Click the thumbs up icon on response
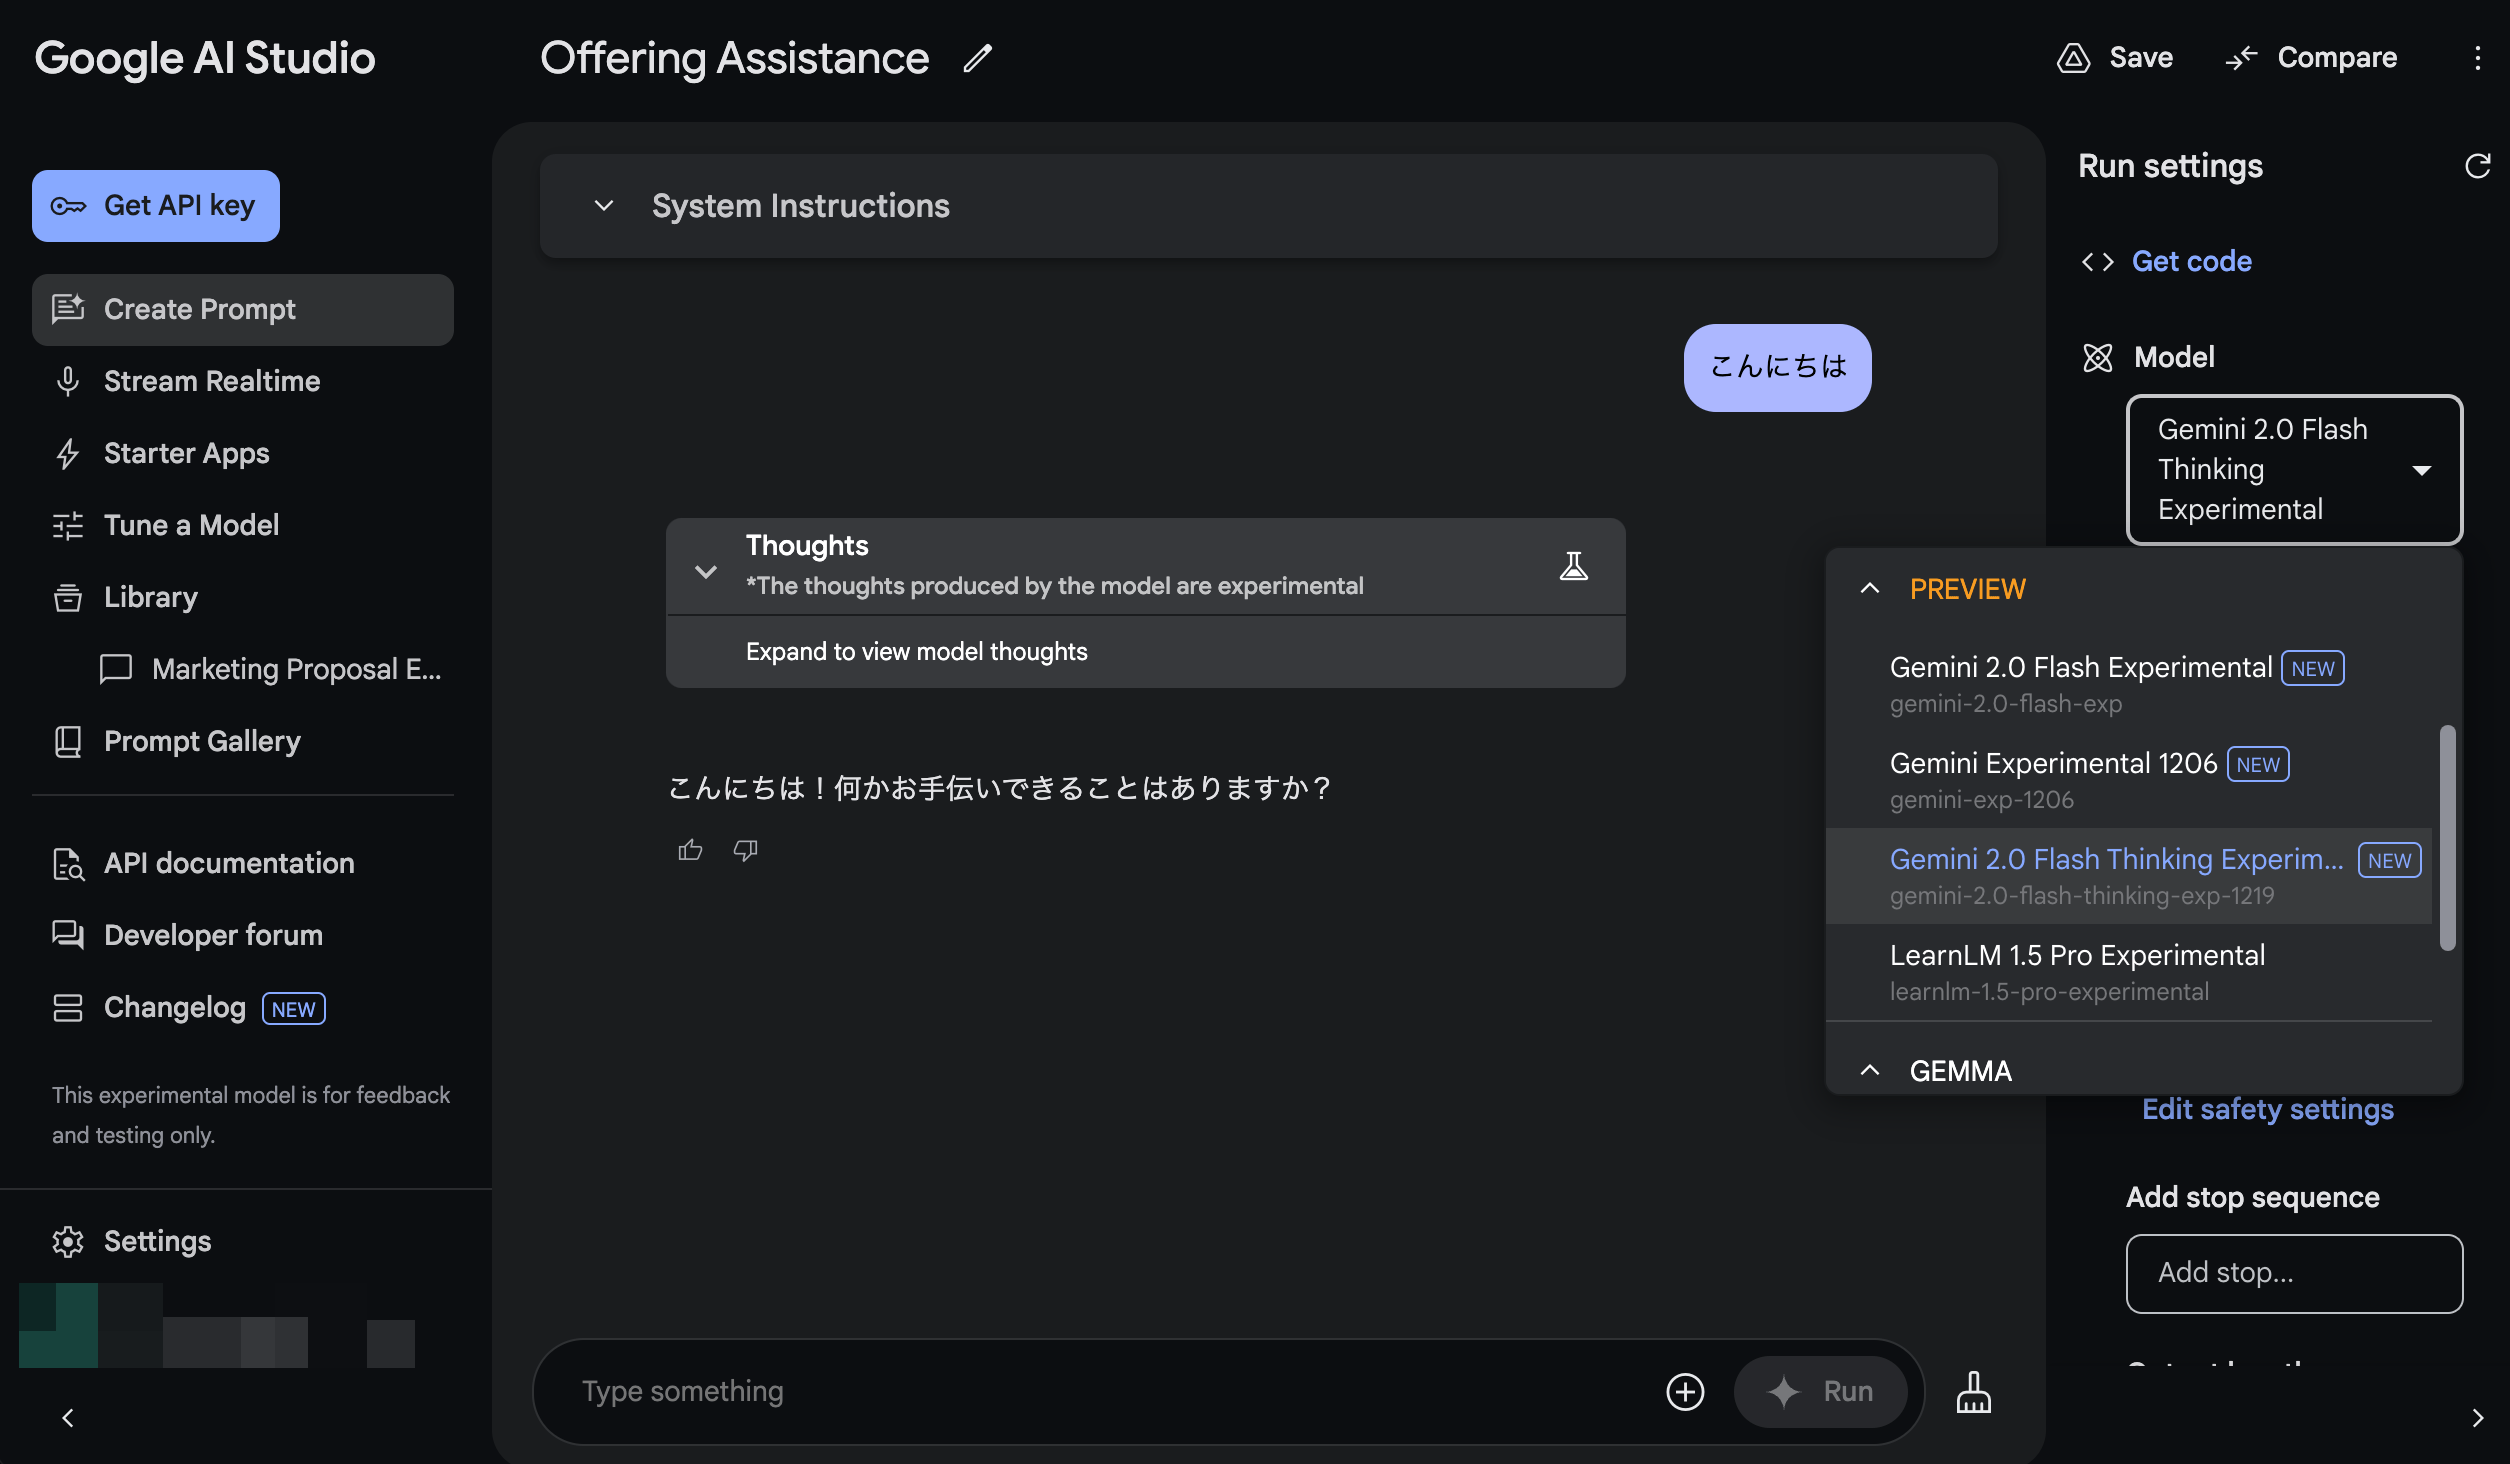2510x1464 pixels. pyautogui.click(x=690, y=850)
